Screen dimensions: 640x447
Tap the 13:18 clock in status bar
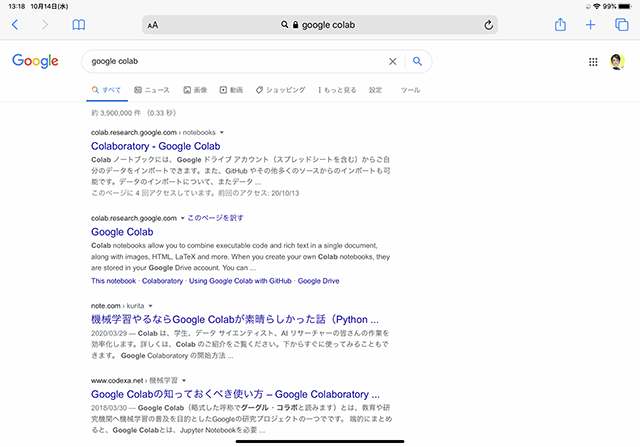[x=17, y=6]
